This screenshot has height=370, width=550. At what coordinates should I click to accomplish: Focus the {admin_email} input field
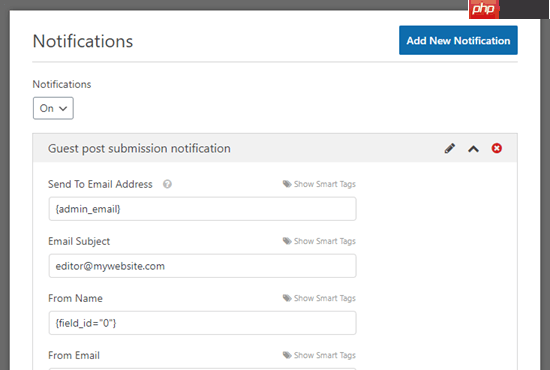point(203,209)
